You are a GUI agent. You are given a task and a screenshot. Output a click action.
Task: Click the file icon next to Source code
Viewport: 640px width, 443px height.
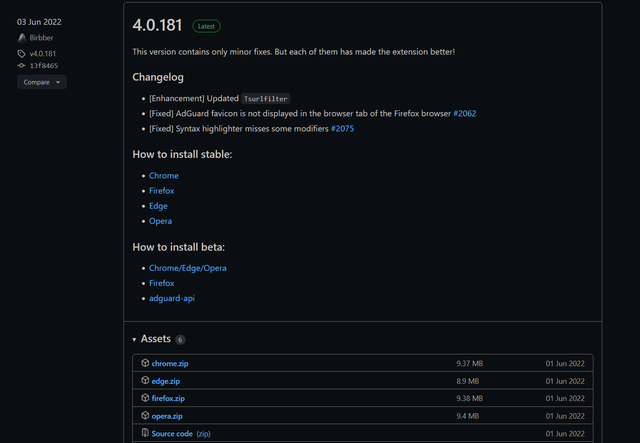pos(145,433)
